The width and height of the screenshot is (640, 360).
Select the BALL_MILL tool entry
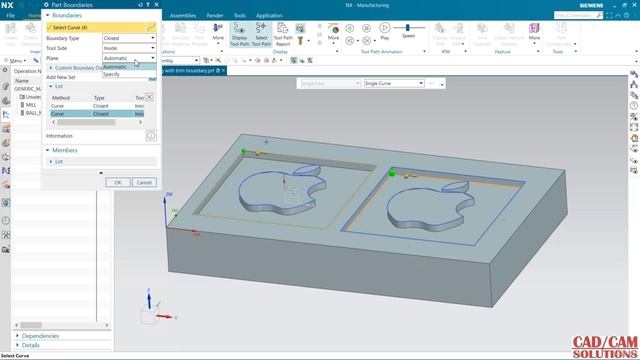coord(31,113)
